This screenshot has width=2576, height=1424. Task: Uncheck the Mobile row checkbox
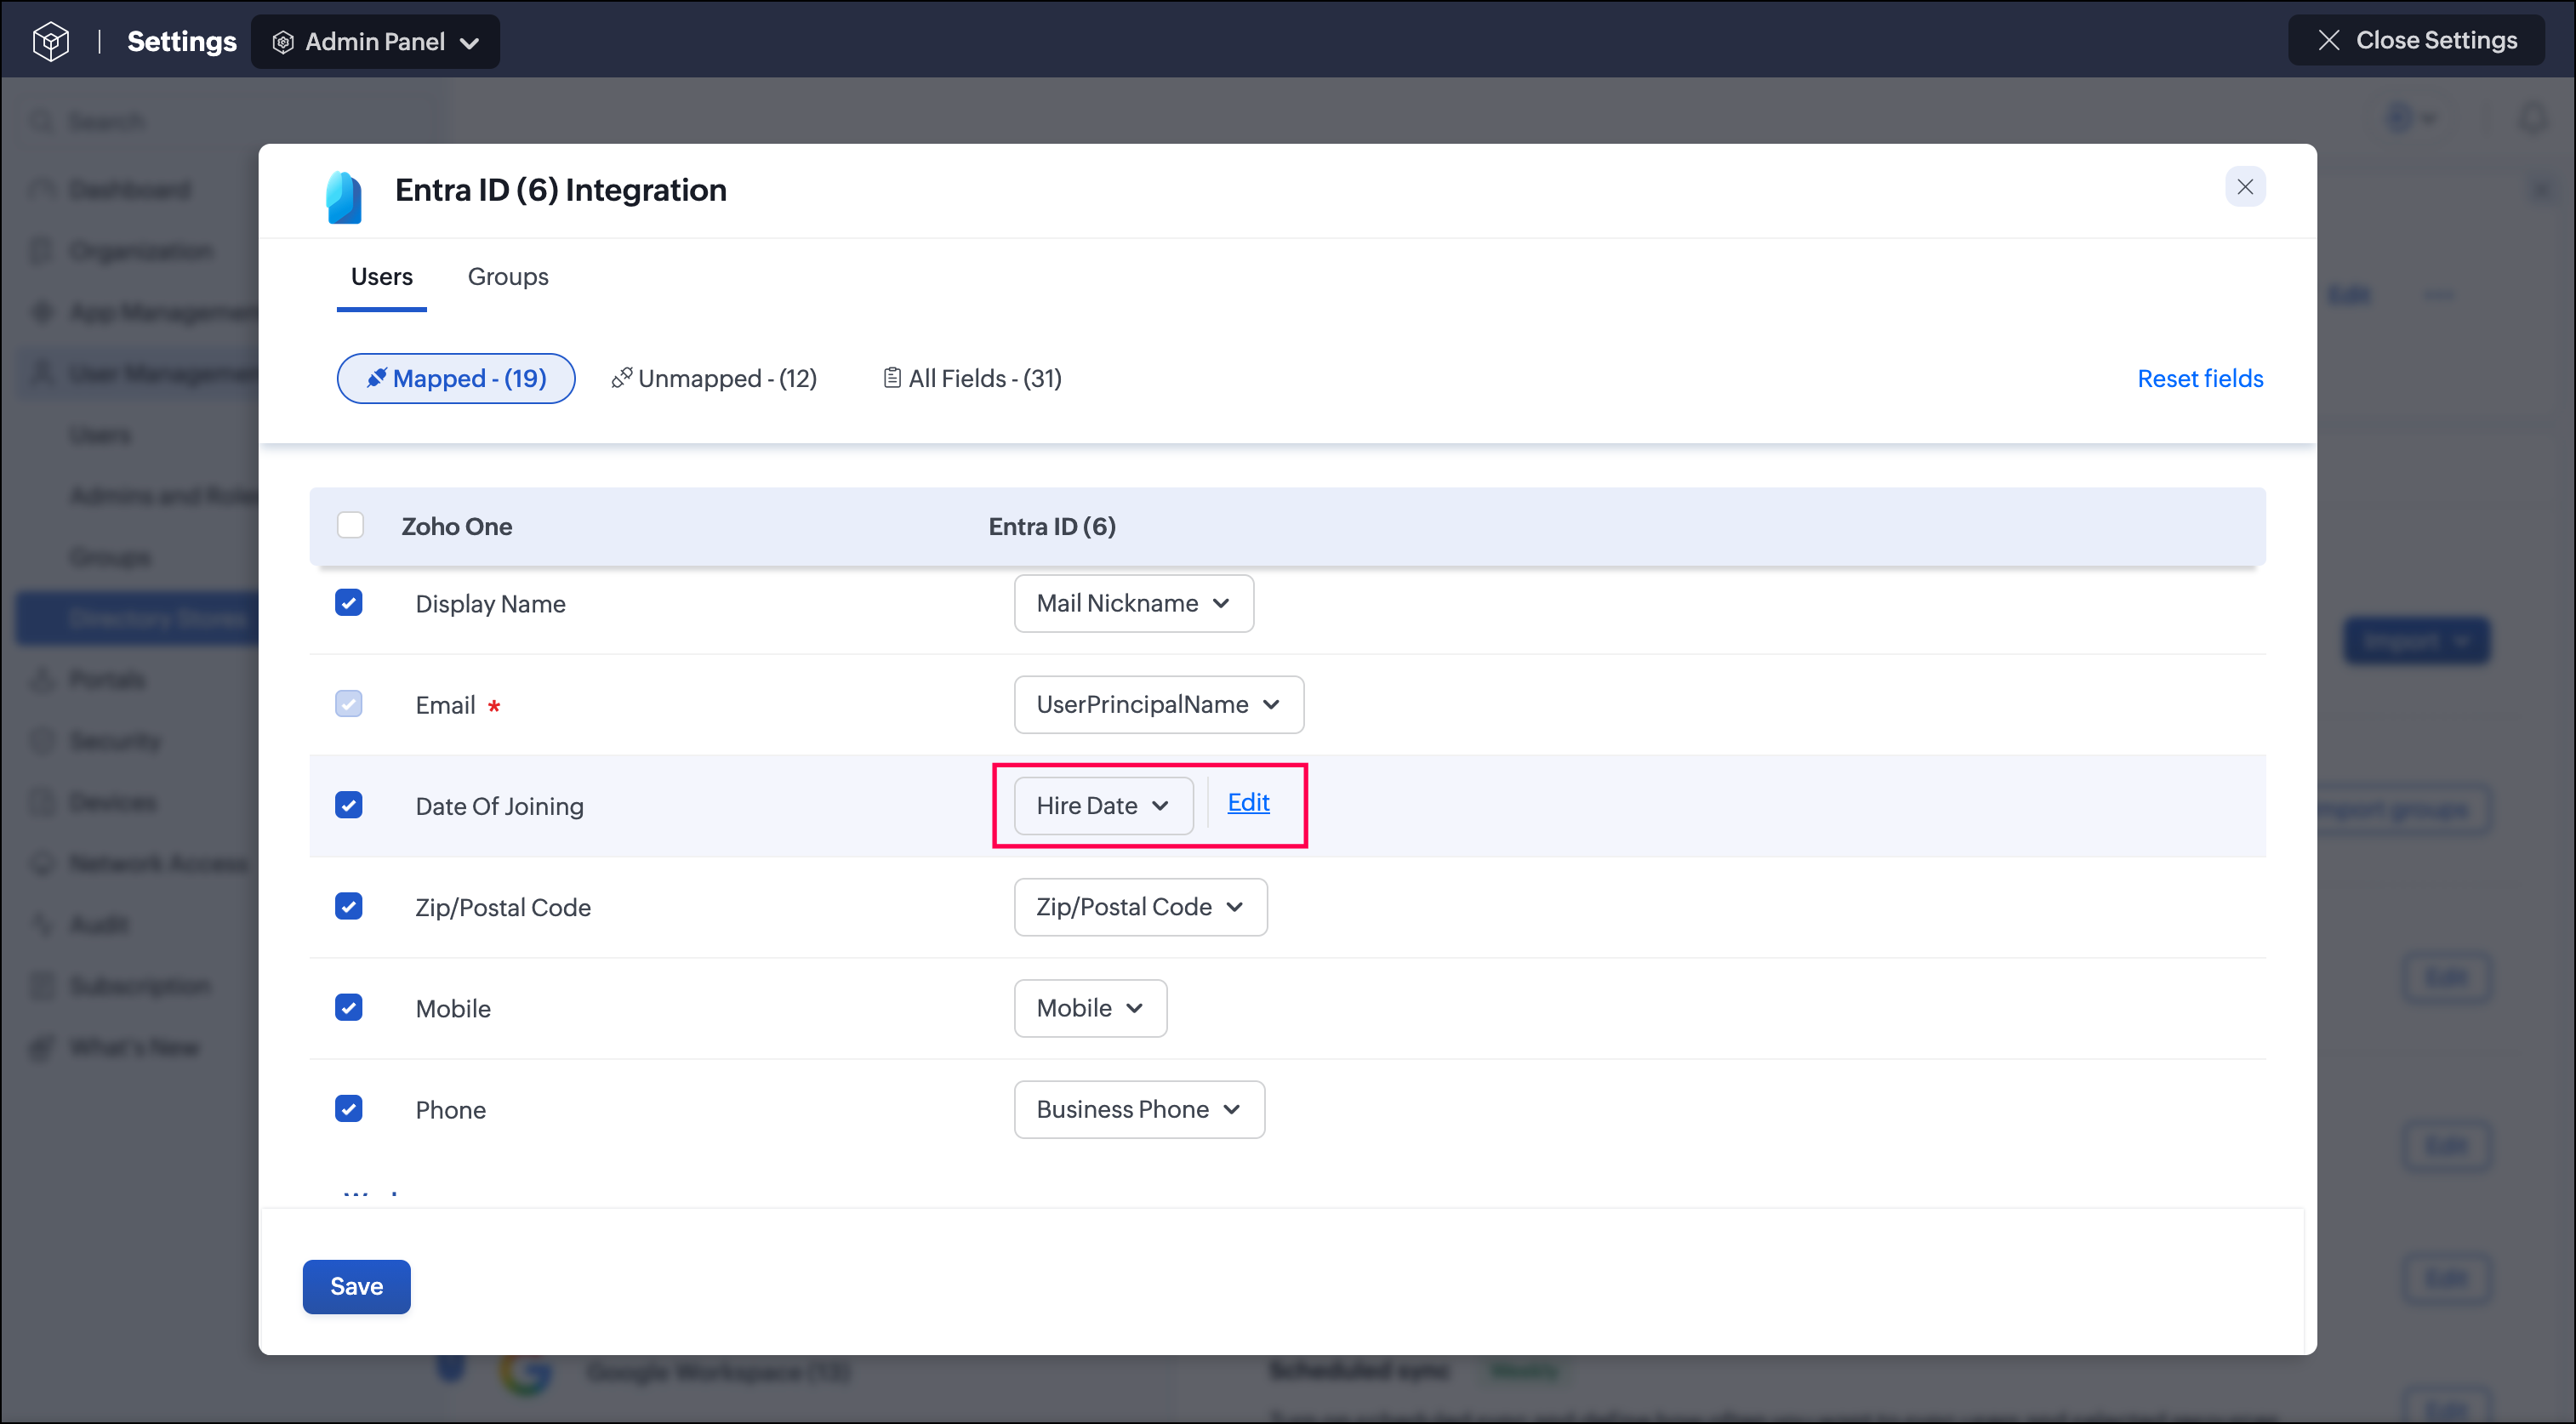point(348,1007)
